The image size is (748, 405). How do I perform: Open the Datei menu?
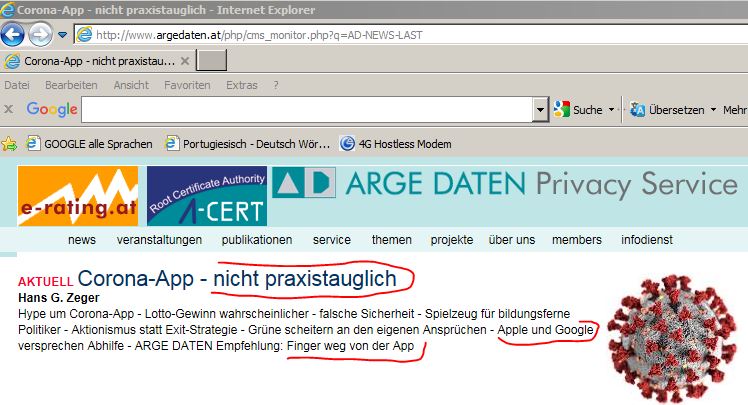pos(17,85)
